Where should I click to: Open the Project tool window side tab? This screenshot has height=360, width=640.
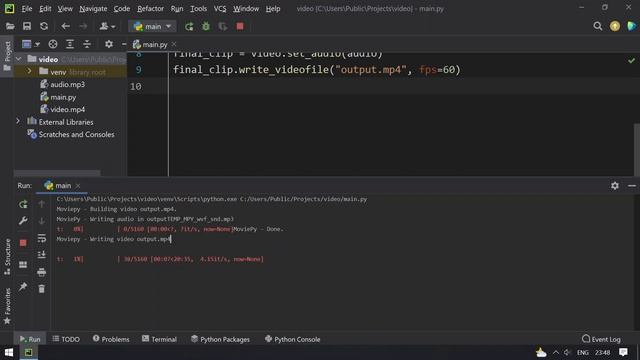pos(7,56)
